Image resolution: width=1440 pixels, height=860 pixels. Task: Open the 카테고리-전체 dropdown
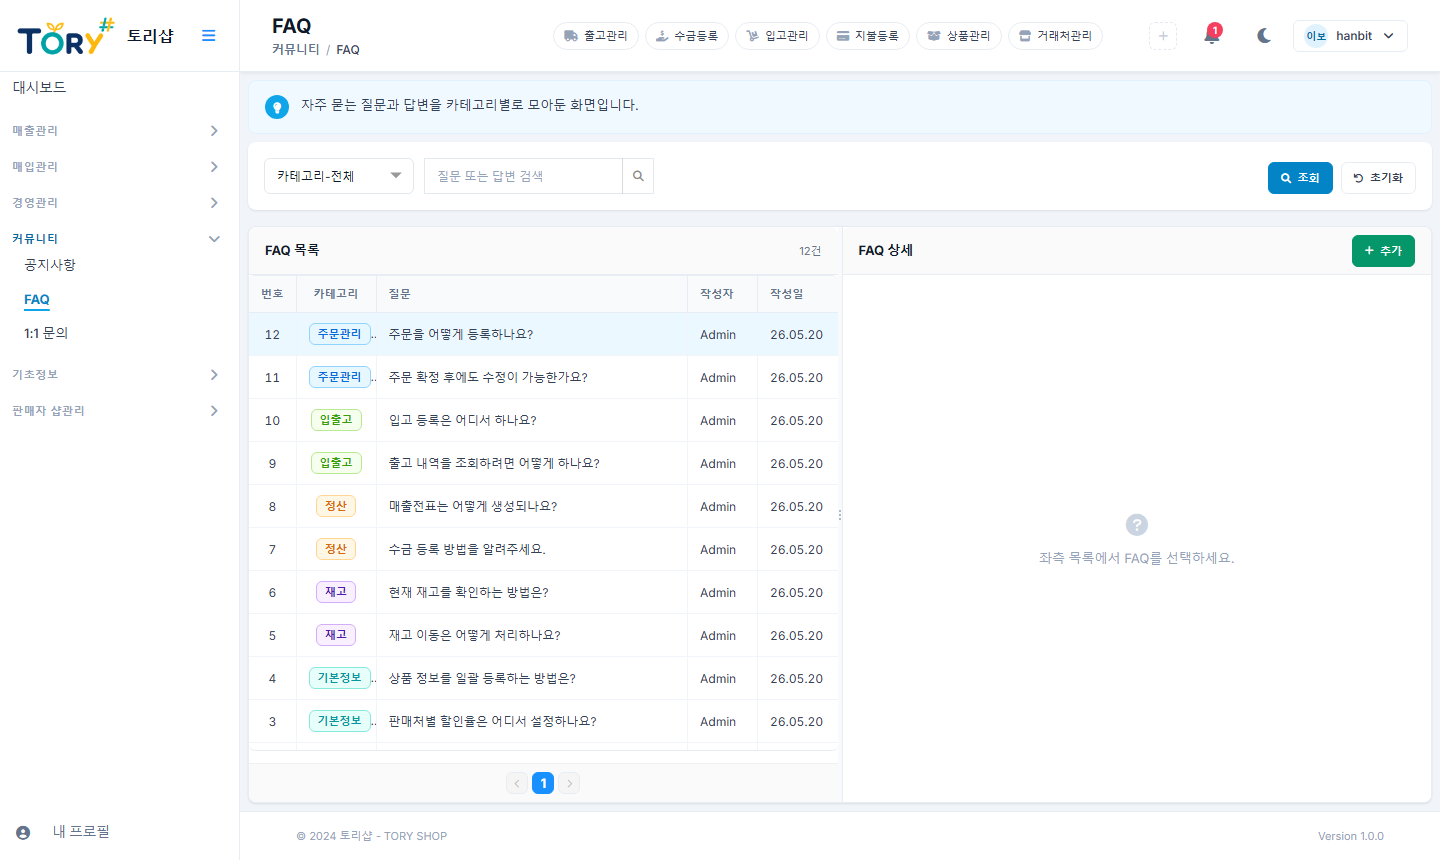click(x=339, y=176)
